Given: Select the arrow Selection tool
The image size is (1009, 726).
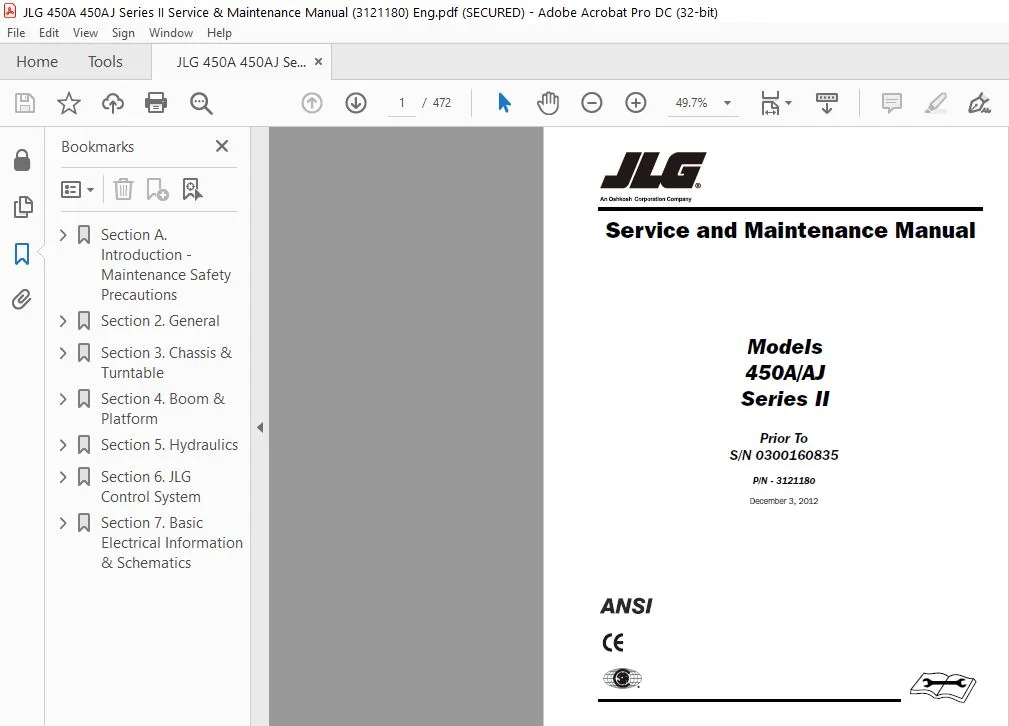Looking at the screenshot, I should coord(504,103).
